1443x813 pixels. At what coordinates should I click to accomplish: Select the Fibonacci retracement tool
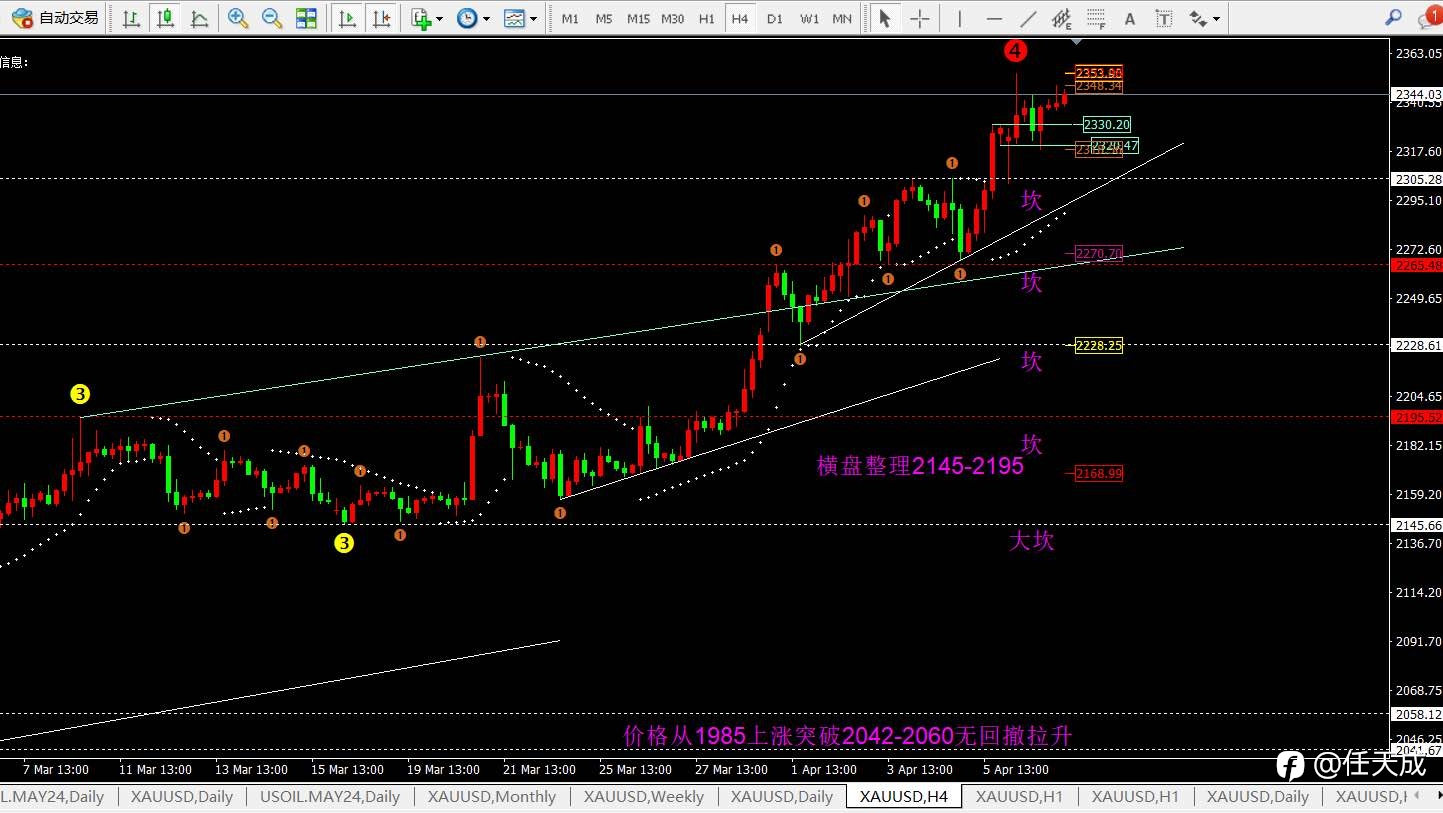[1096, 18]
